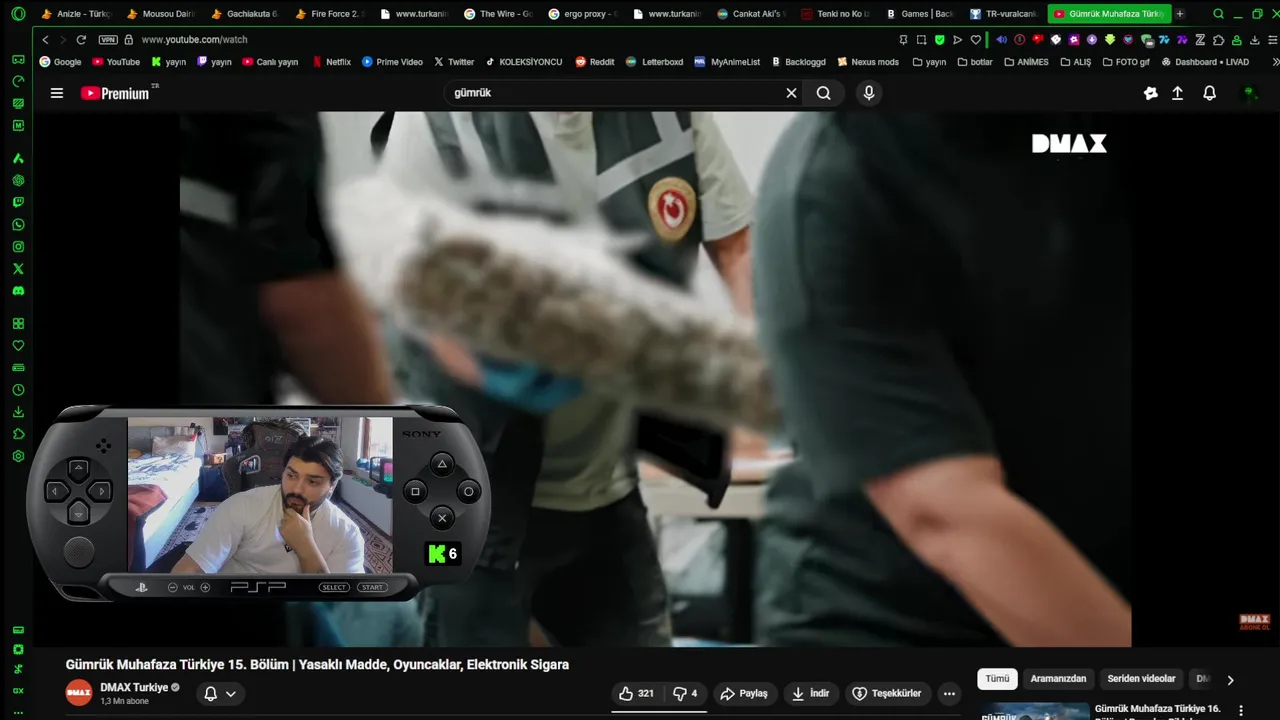
Task: Click the YouTube search input field
Action: point(615,93)
